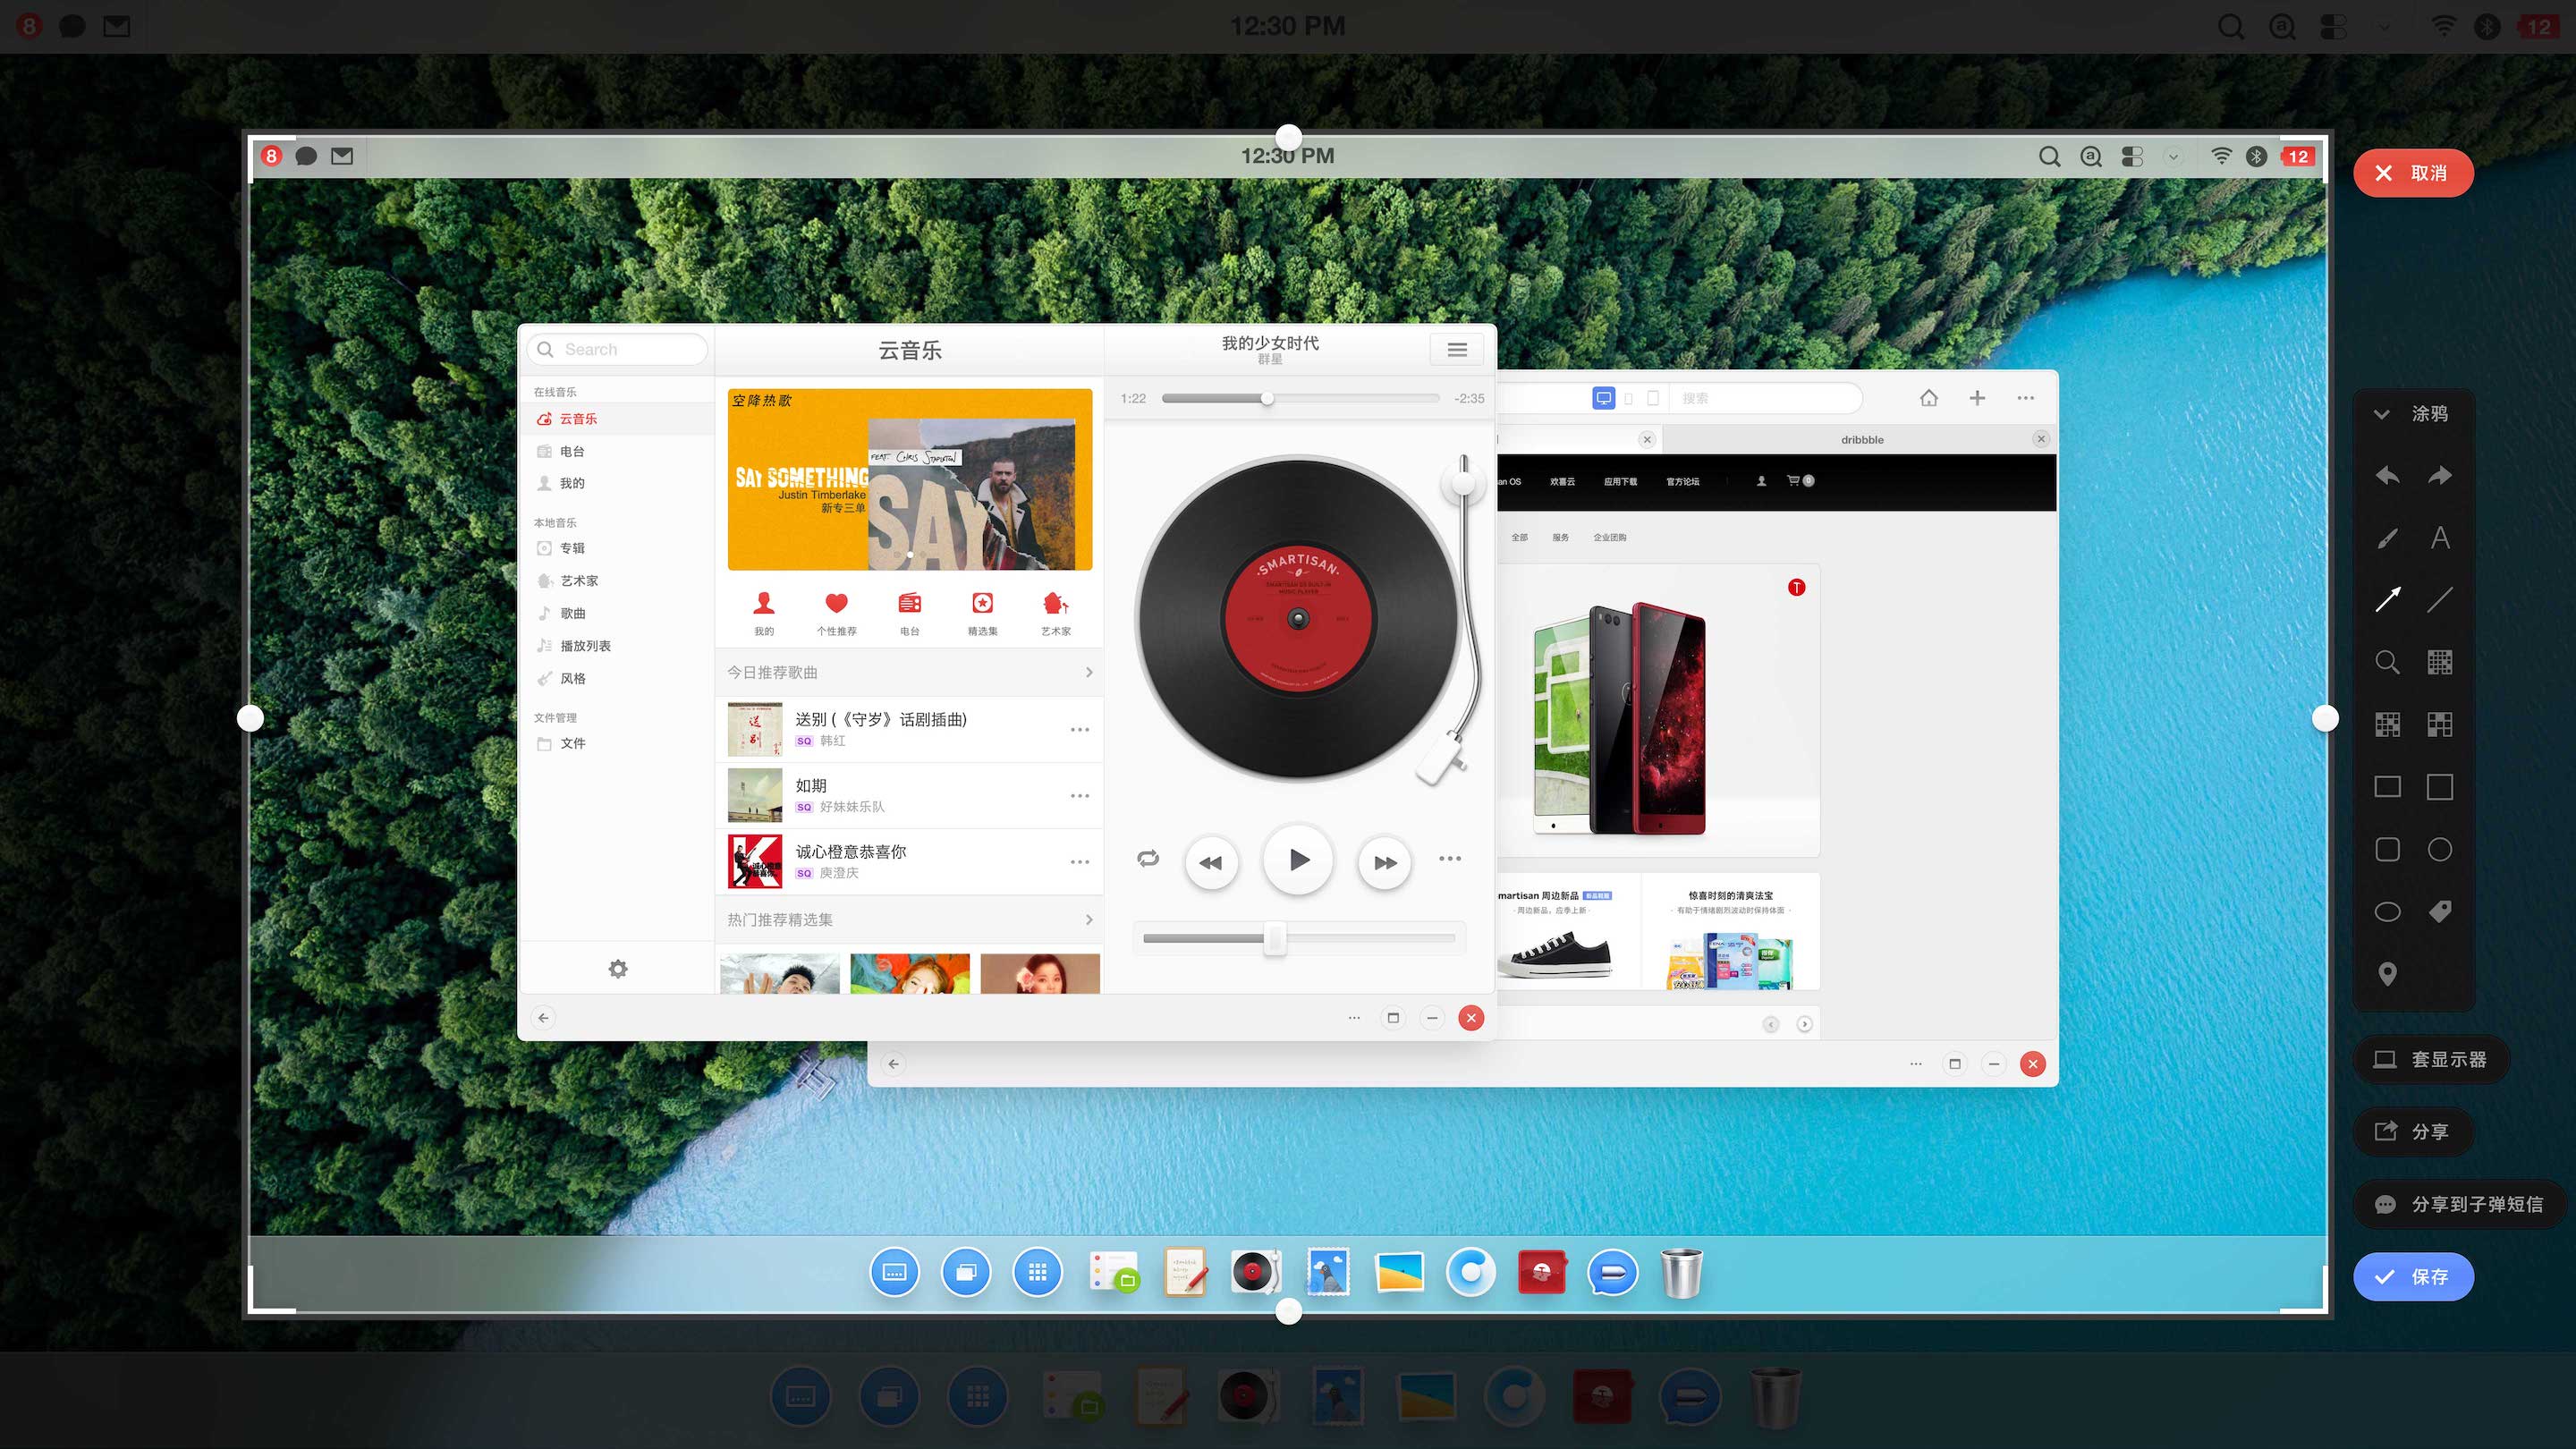Click the music player Search field
Image resolution: width=2576 pixels, height=1449 pixels.
617,349
